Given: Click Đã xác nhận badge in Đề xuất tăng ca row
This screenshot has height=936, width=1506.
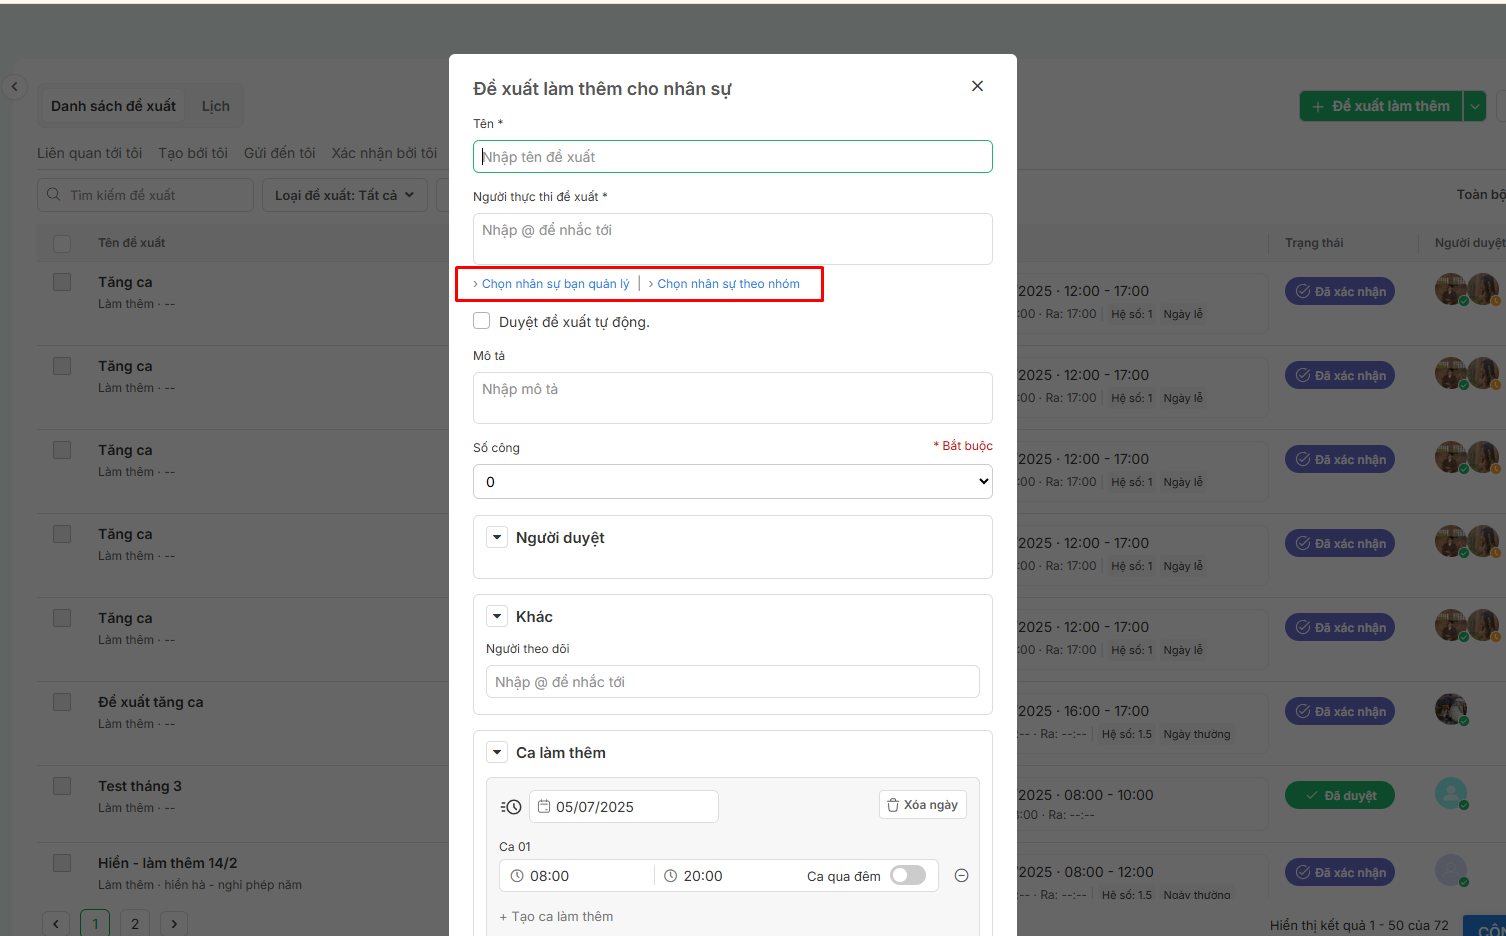Looking at the screenshot, I should pyautogui.click(x=1340, y=711).
